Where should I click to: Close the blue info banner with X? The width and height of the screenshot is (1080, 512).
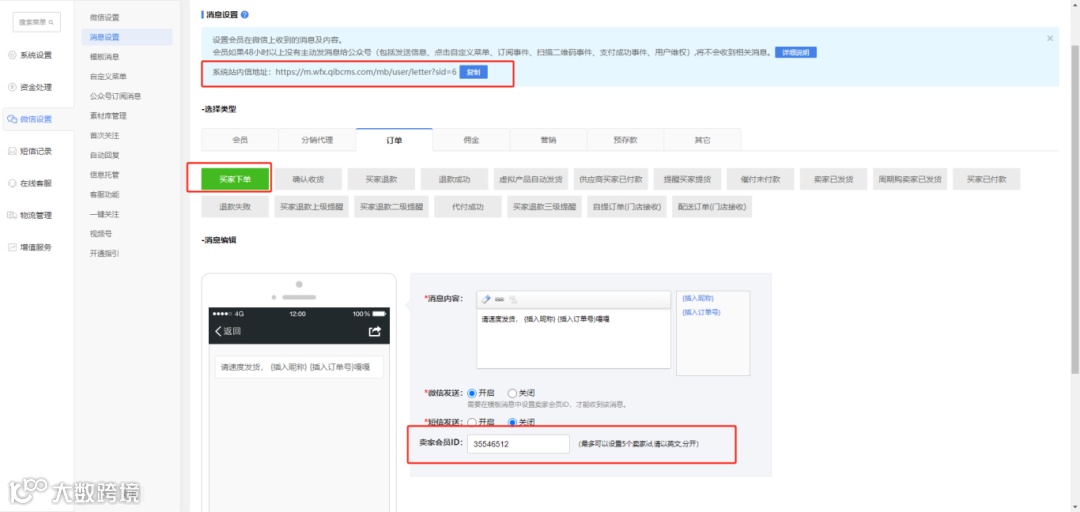pyautogui.click(x=1050, y=39)
